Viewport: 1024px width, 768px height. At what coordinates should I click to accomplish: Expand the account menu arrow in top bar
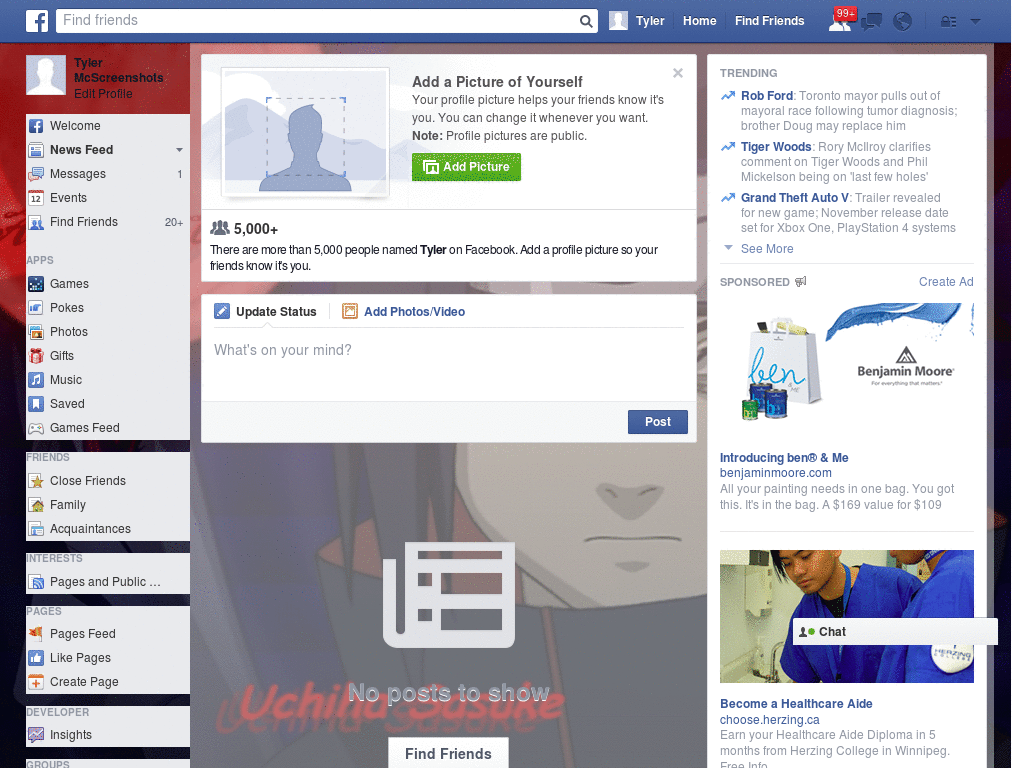click(975, 21)
